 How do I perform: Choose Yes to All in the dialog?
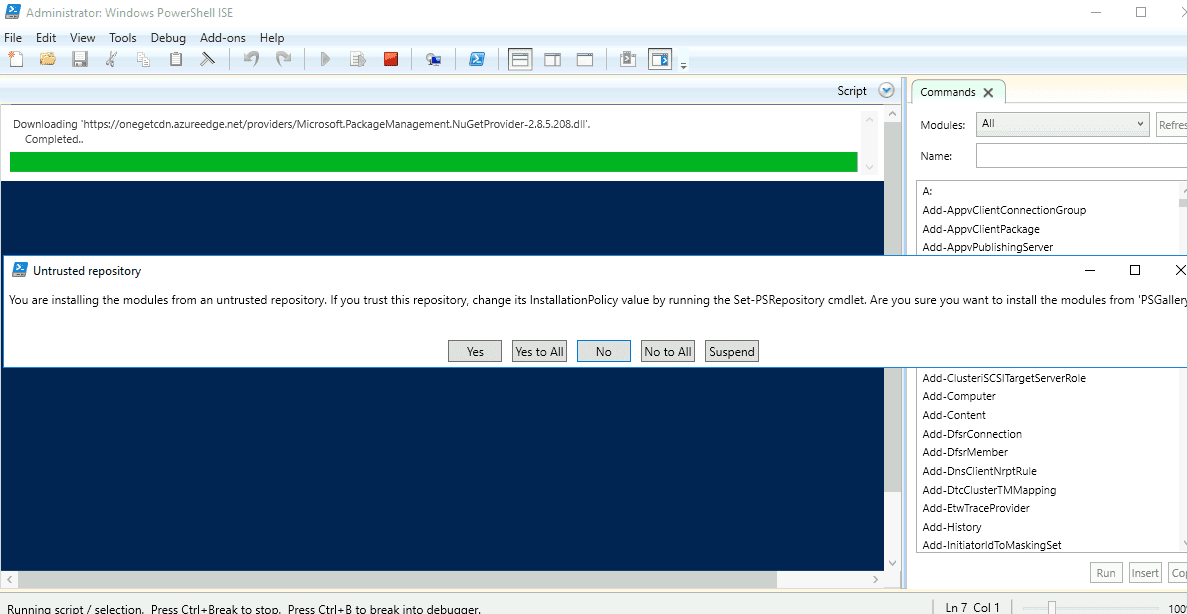539,351
